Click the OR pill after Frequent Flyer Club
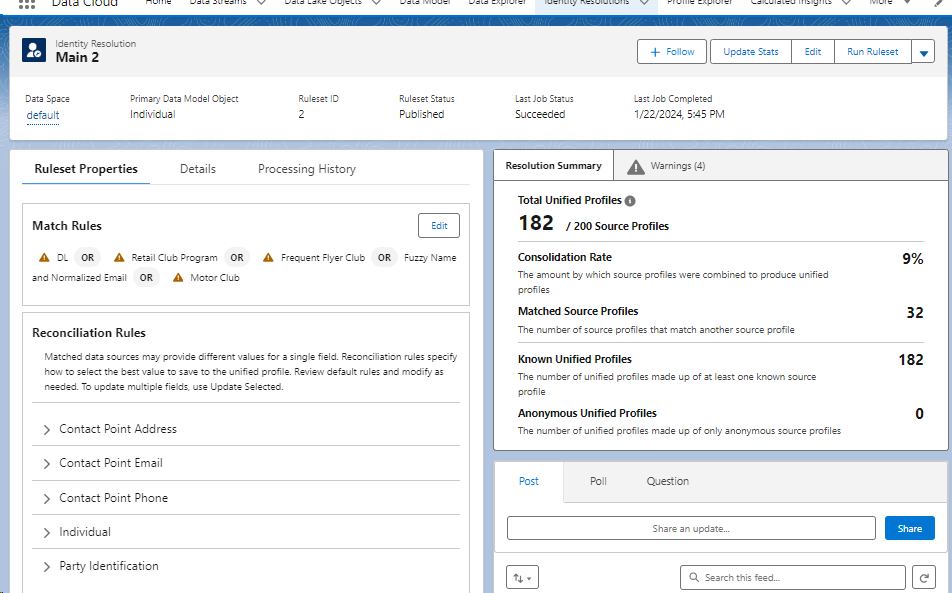This screenshot has width=952, height=593. [384, 258]
